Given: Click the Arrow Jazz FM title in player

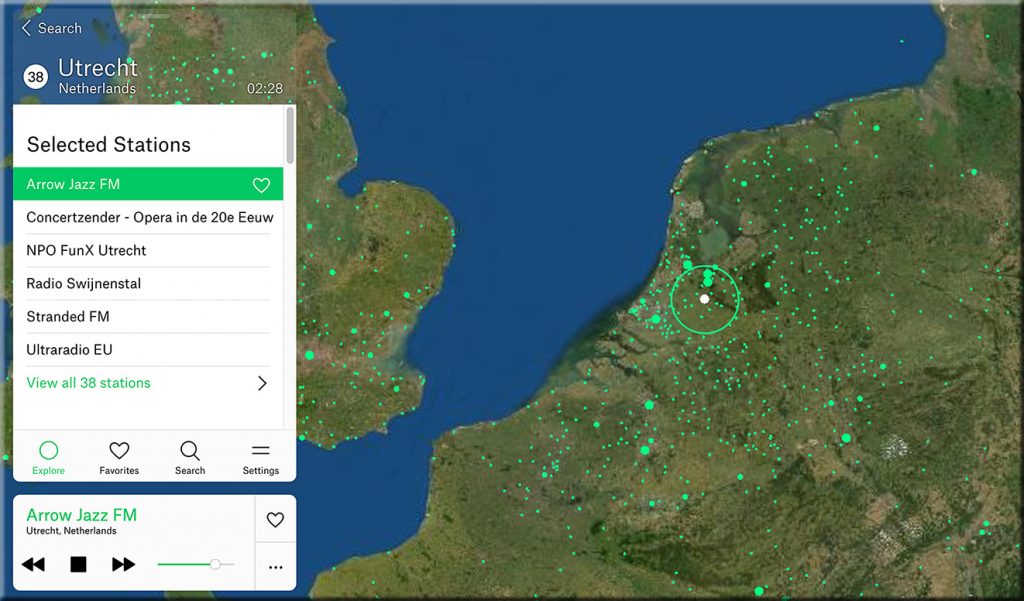Looking at the screenshot, I should (82, 515).
